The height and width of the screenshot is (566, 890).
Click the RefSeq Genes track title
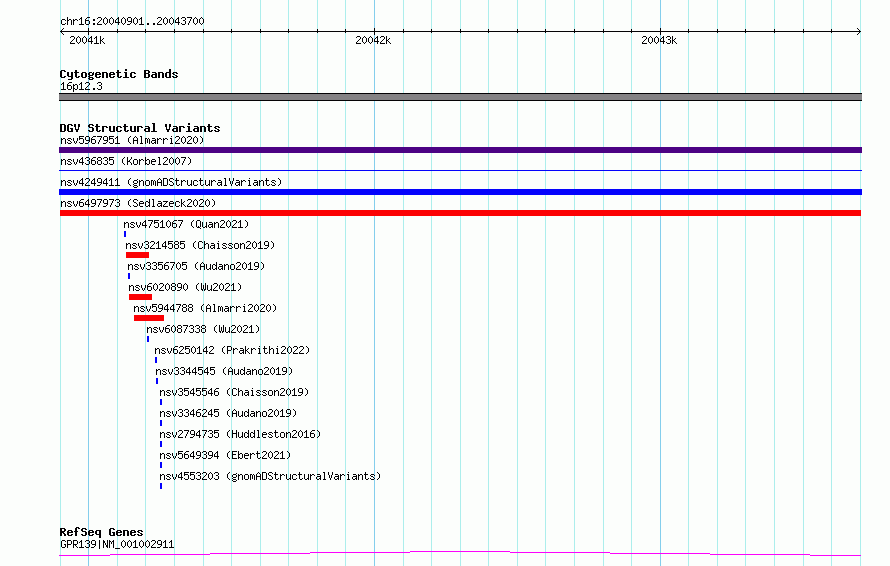point(101,532)
